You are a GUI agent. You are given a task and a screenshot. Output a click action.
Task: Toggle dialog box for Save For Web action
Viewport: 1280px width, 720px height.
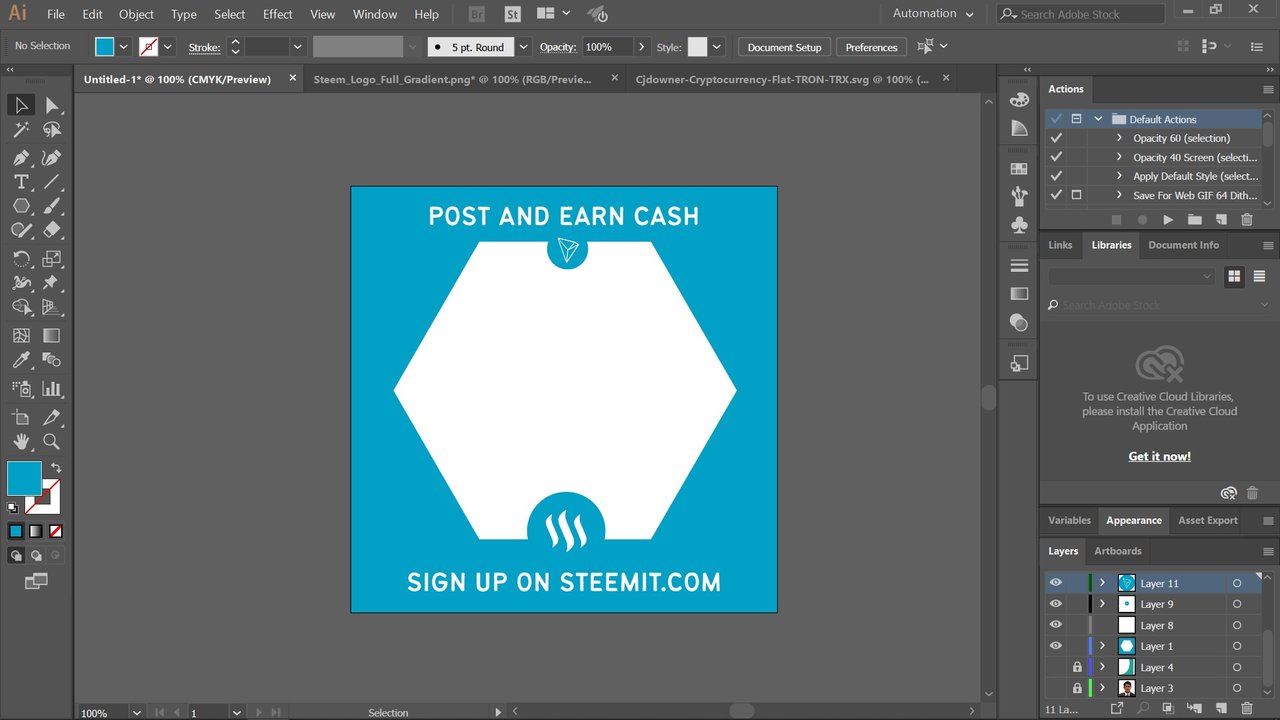pos(1076,195)
